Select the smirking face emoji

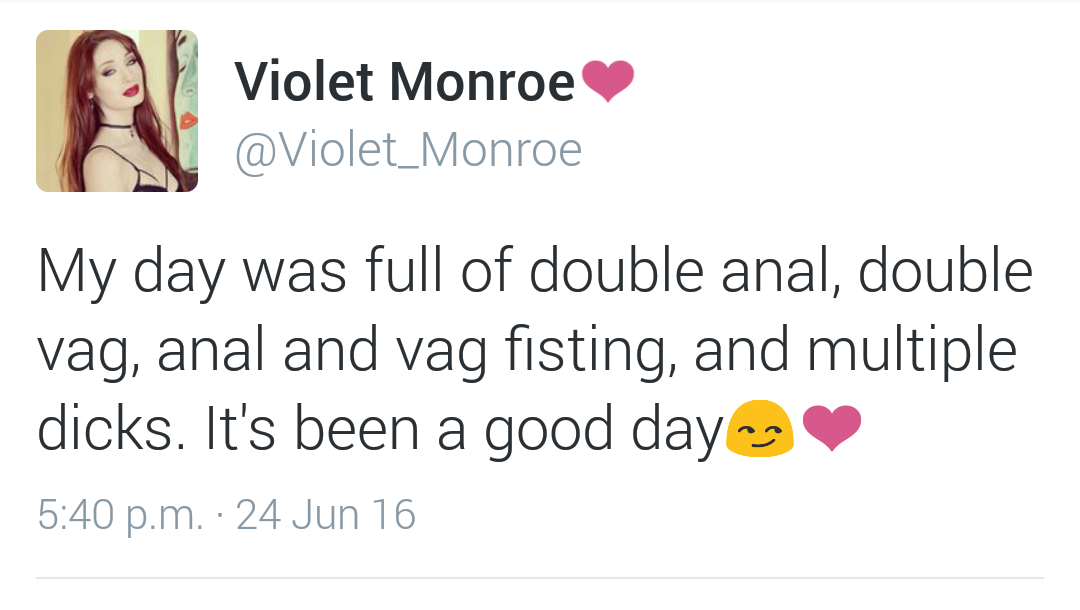(x=760, y=429)
